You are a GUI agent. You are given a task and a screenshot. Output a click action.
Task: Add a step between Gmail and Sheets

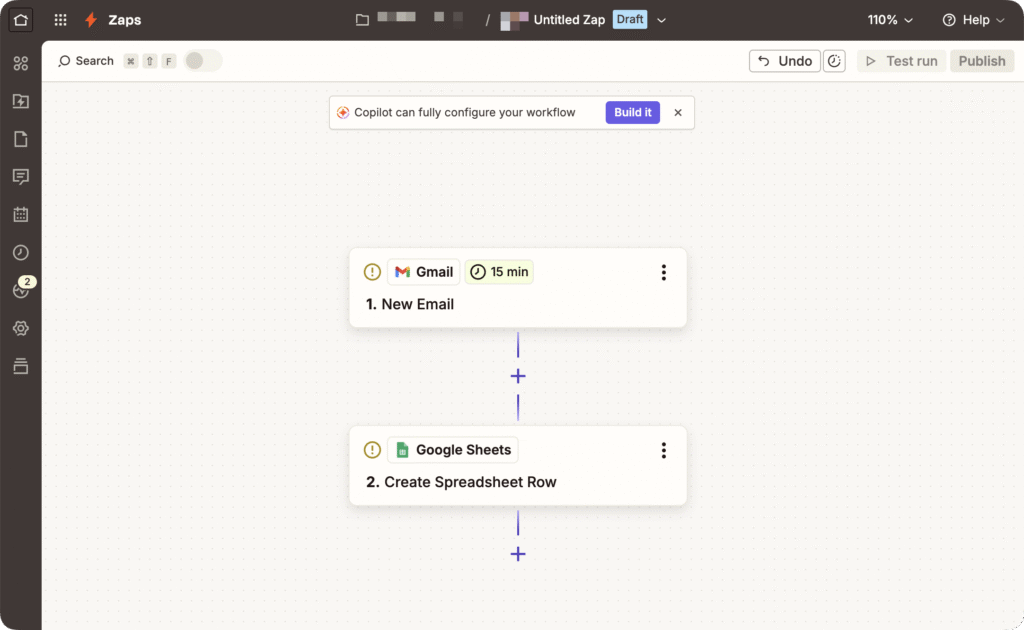(x=518, y=376)
